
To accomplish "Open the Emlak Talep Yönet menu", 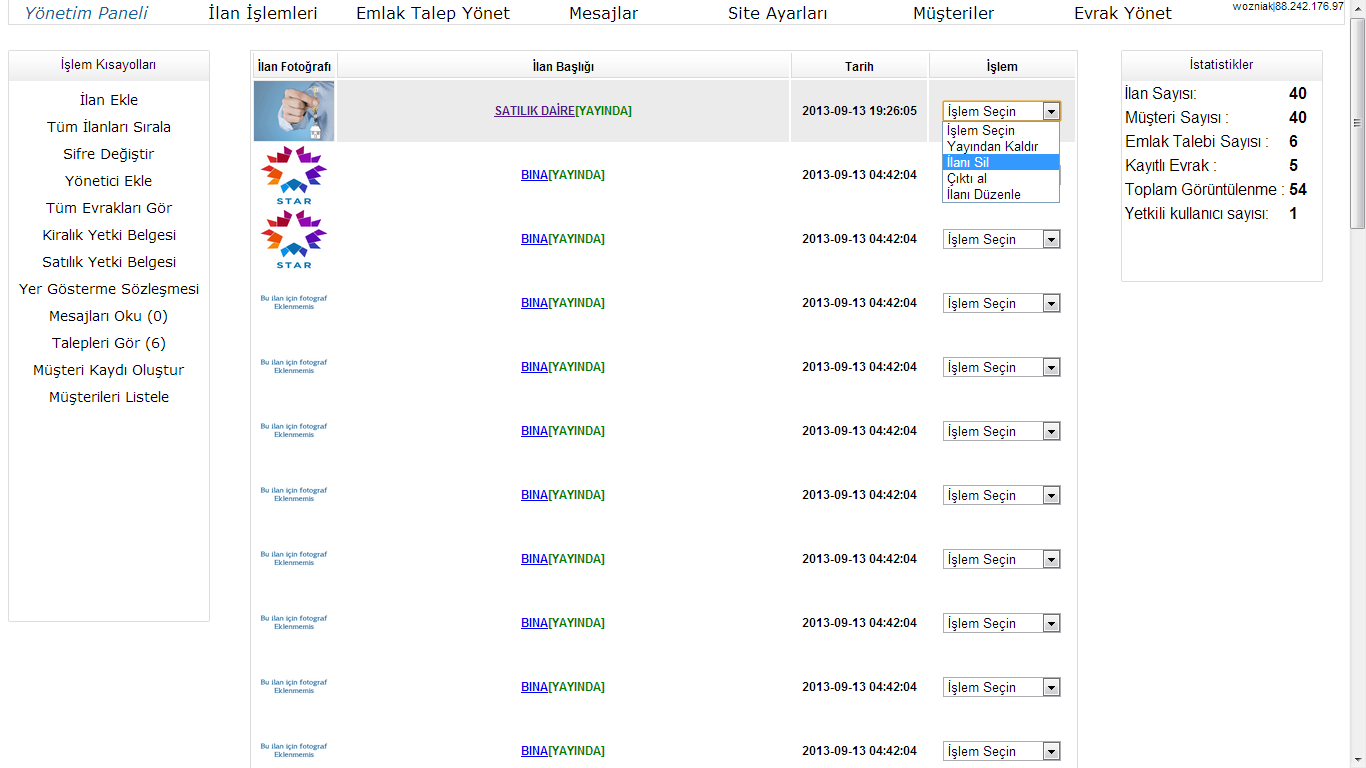I will coord(432,13).
